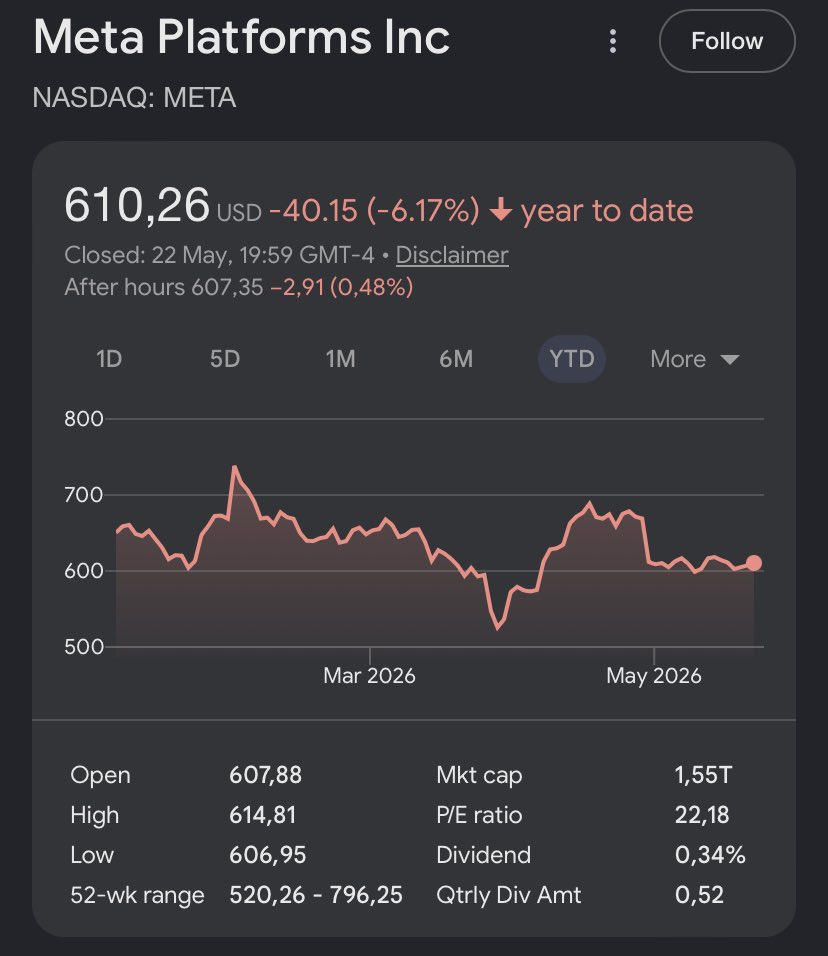Click the Low value 606,95

coord(268,855)
